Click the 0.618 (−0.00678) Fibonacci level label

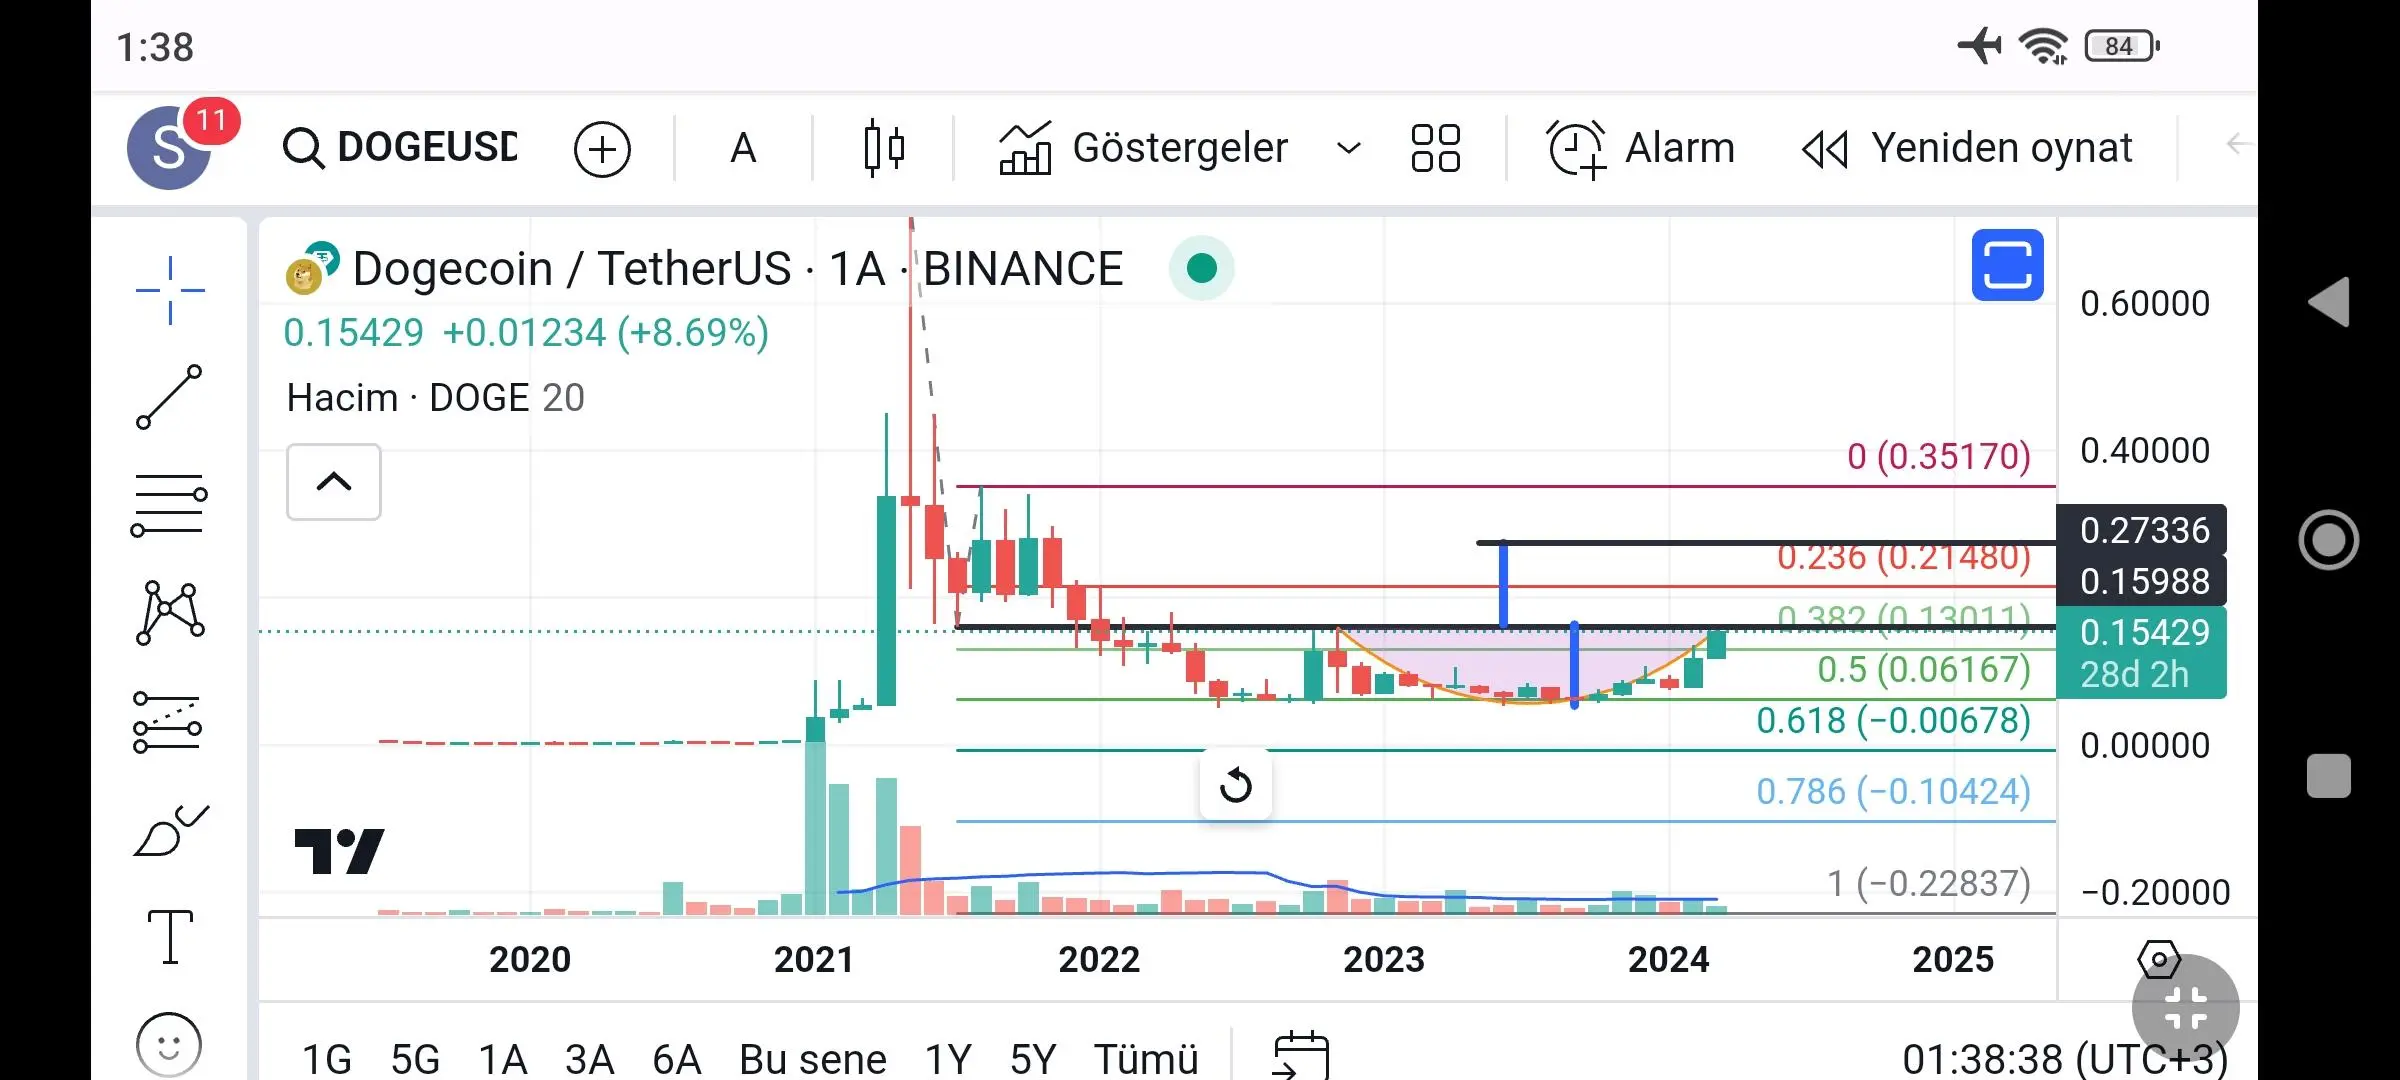(1893, 720)
